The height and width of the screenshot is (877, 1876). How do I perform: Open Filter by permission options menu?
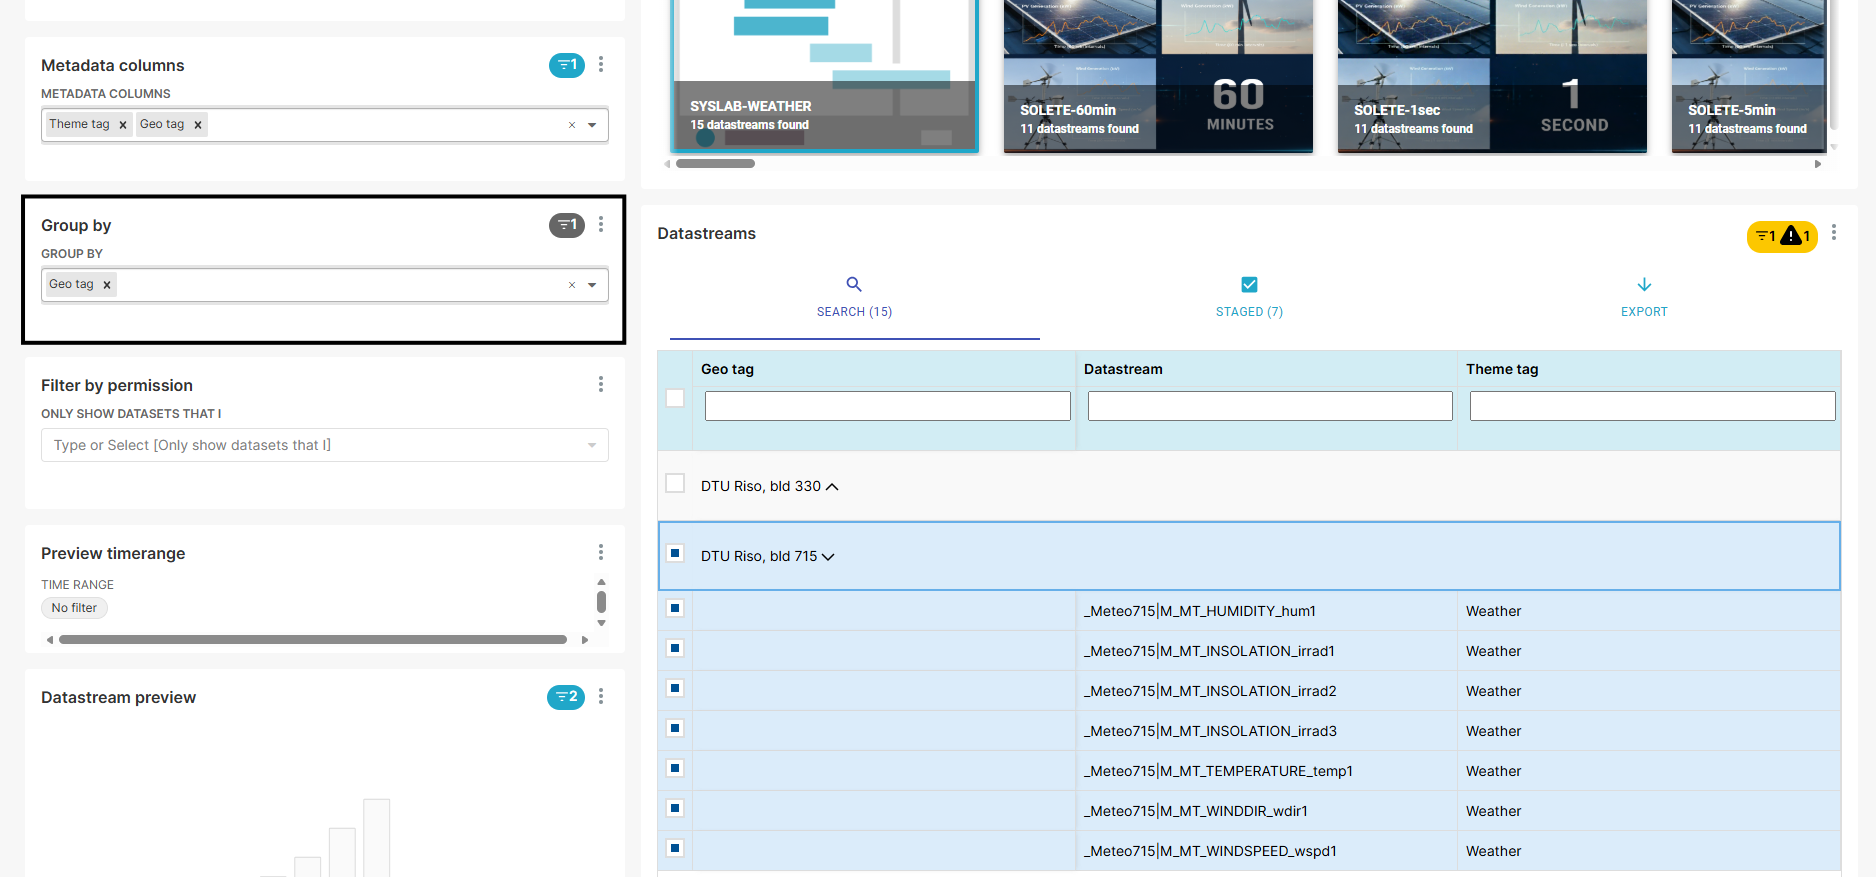click(601, 384)
